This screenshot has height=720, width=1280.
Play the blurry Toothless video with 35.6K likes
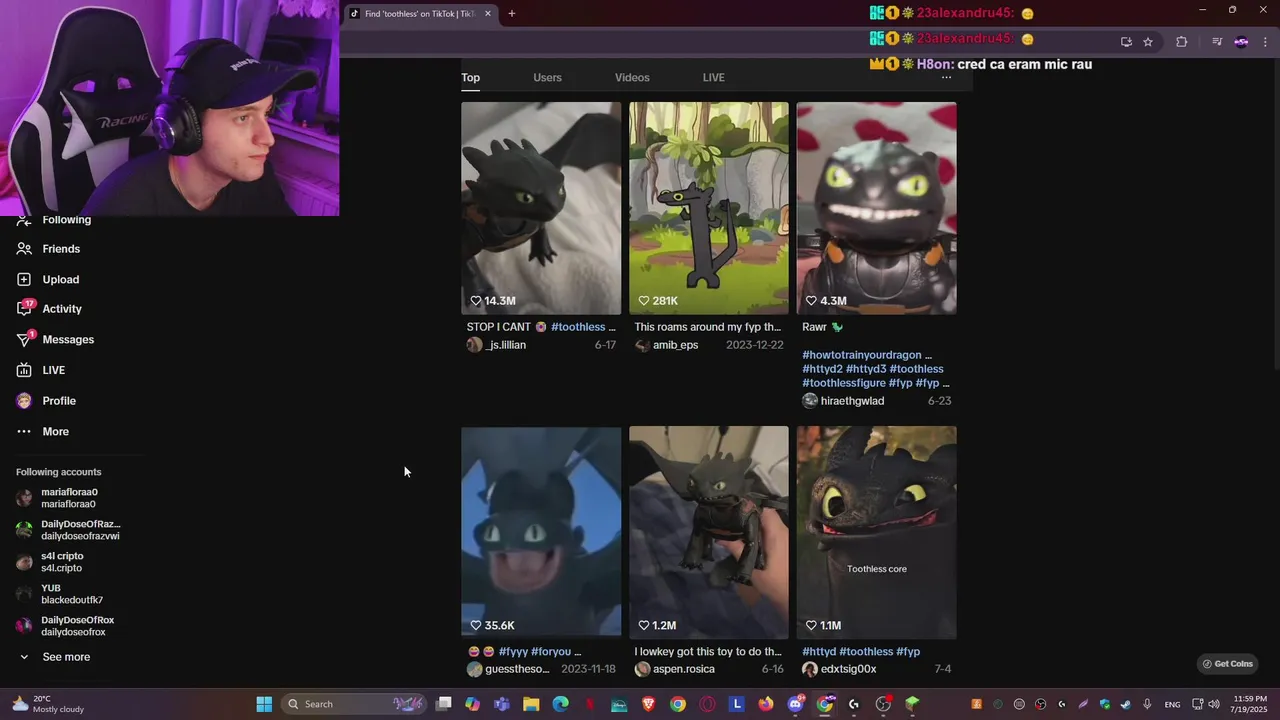click(x=541, y=533)
